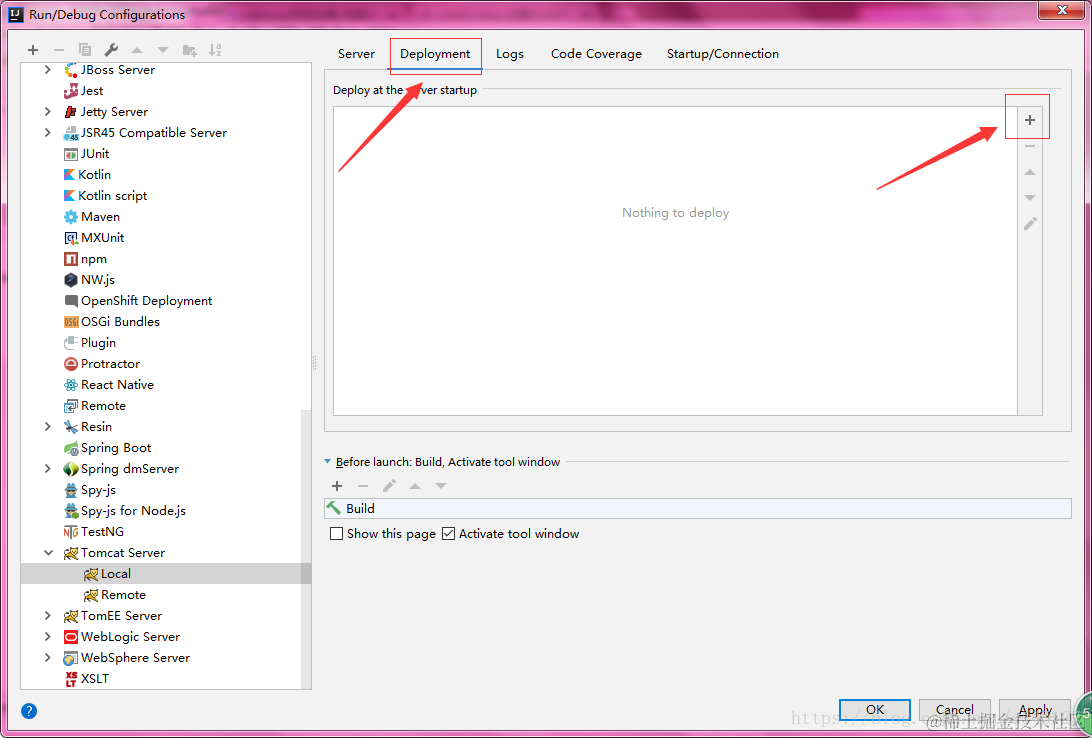The image size is (1092, 738).
Task: Remove the Before launch task
Action: tap(363, 486)
